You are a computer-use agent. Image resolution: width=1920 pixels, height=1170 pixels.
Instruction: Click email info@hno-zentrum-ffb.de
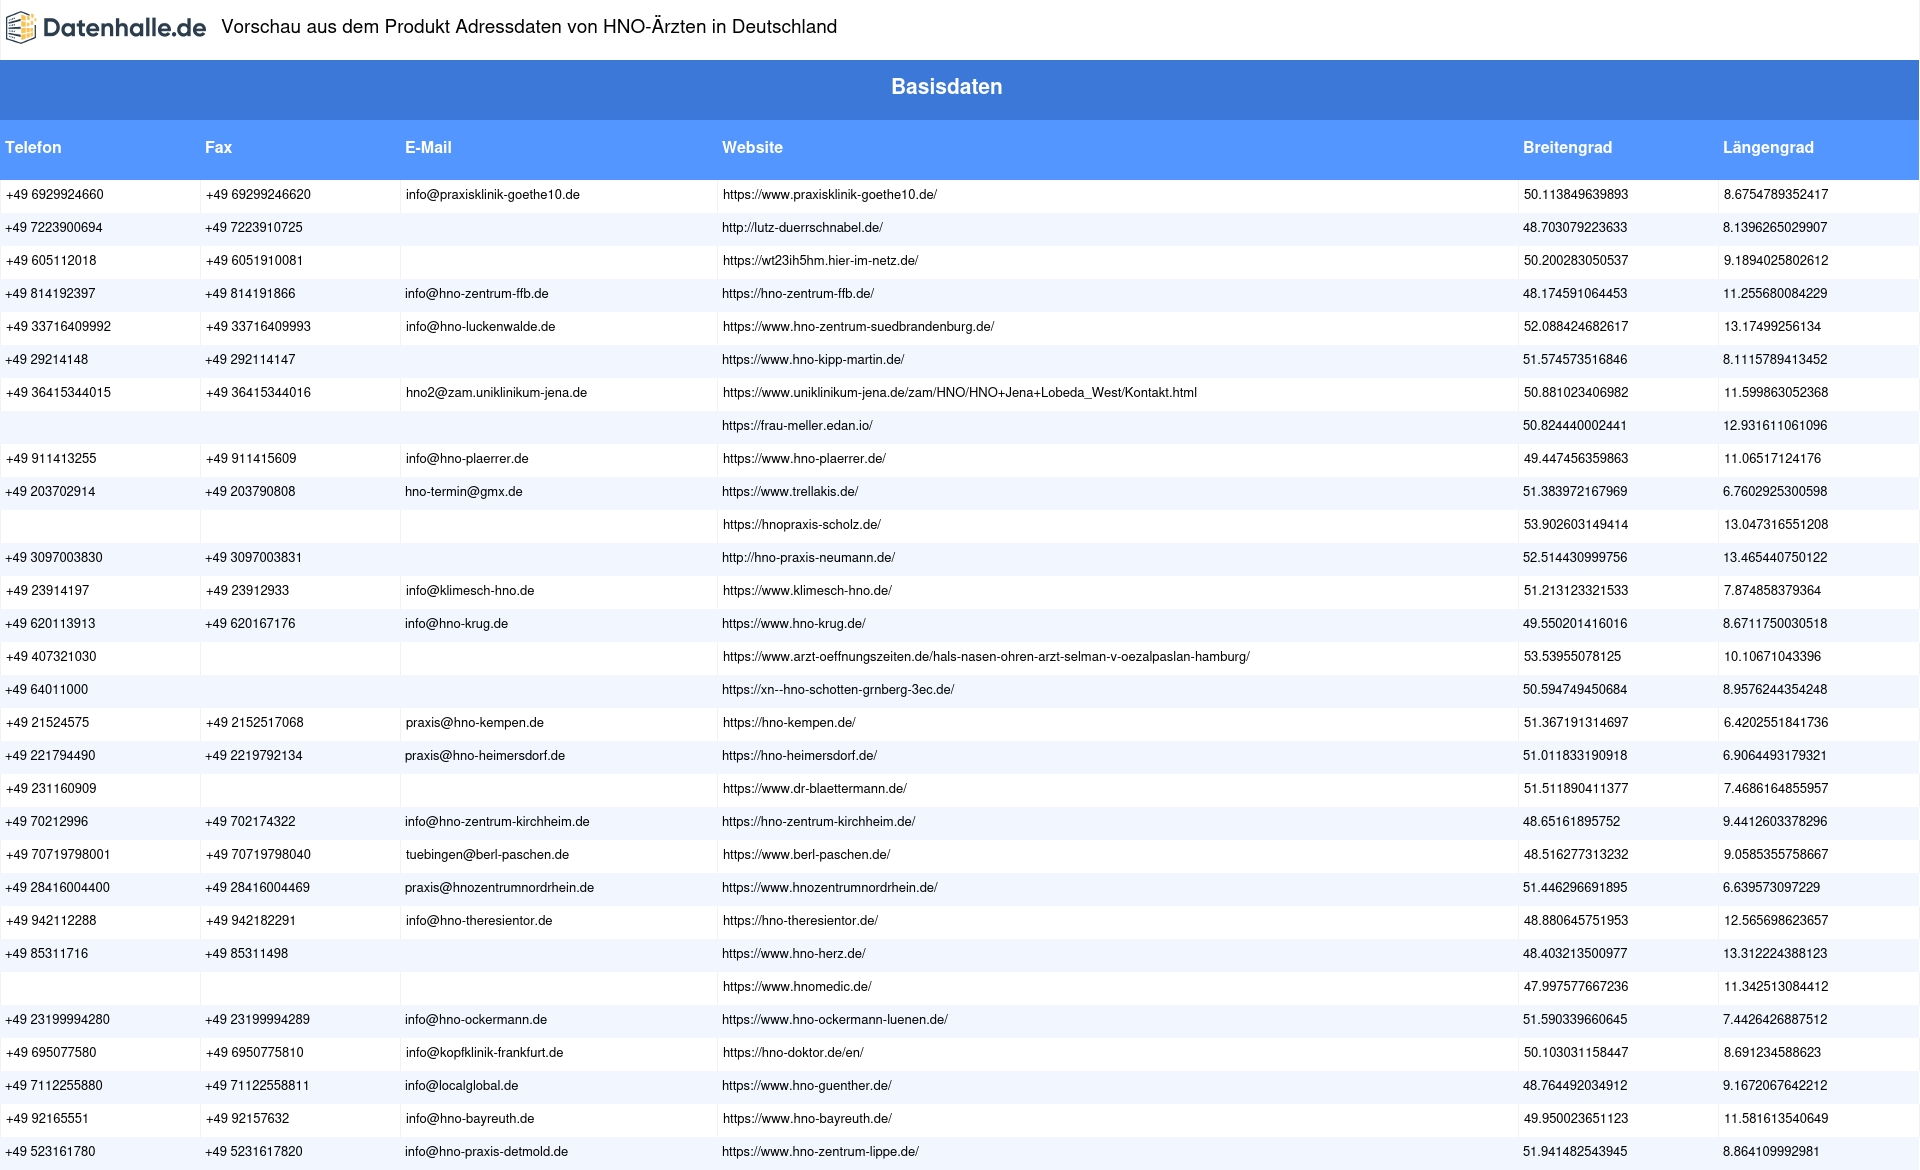pos(477,294)
